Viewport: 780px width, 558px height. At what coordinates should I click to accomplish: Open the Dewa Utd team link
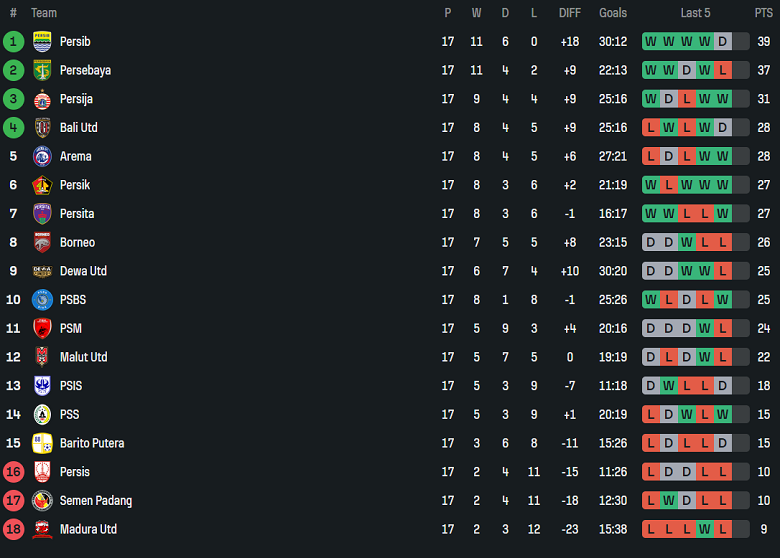tap(83, 271)
